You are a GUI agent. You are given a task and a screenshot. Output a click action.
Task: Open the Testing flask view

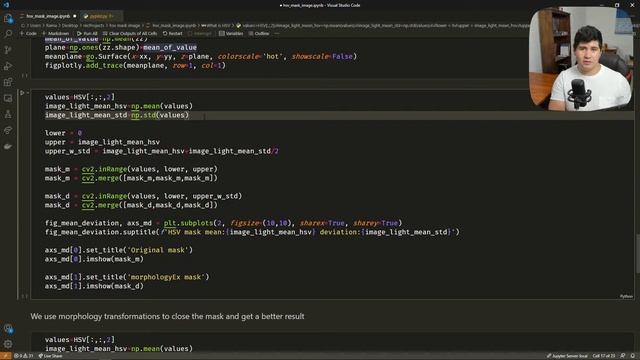(x=8, y=114)
